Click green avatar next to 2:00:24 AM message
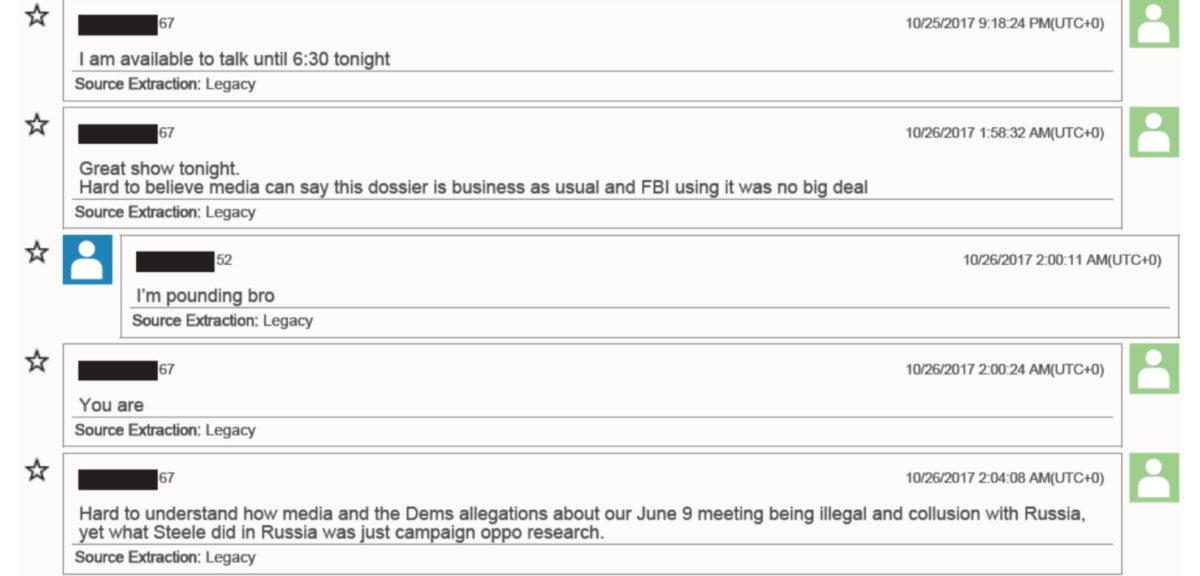 pos(1154,369)
